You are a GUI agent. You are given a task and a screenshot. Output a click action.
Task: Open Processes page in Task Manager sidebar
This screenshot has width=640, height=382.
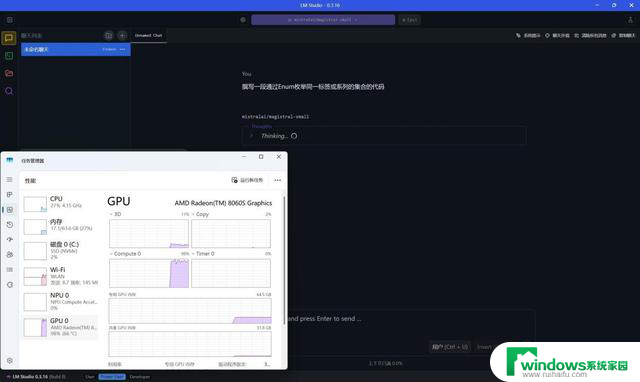point(9,195)
